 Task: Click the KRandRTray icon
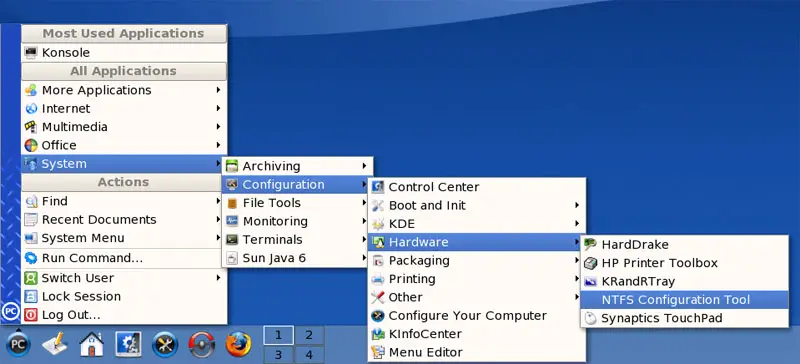click(x=590, y=281)
